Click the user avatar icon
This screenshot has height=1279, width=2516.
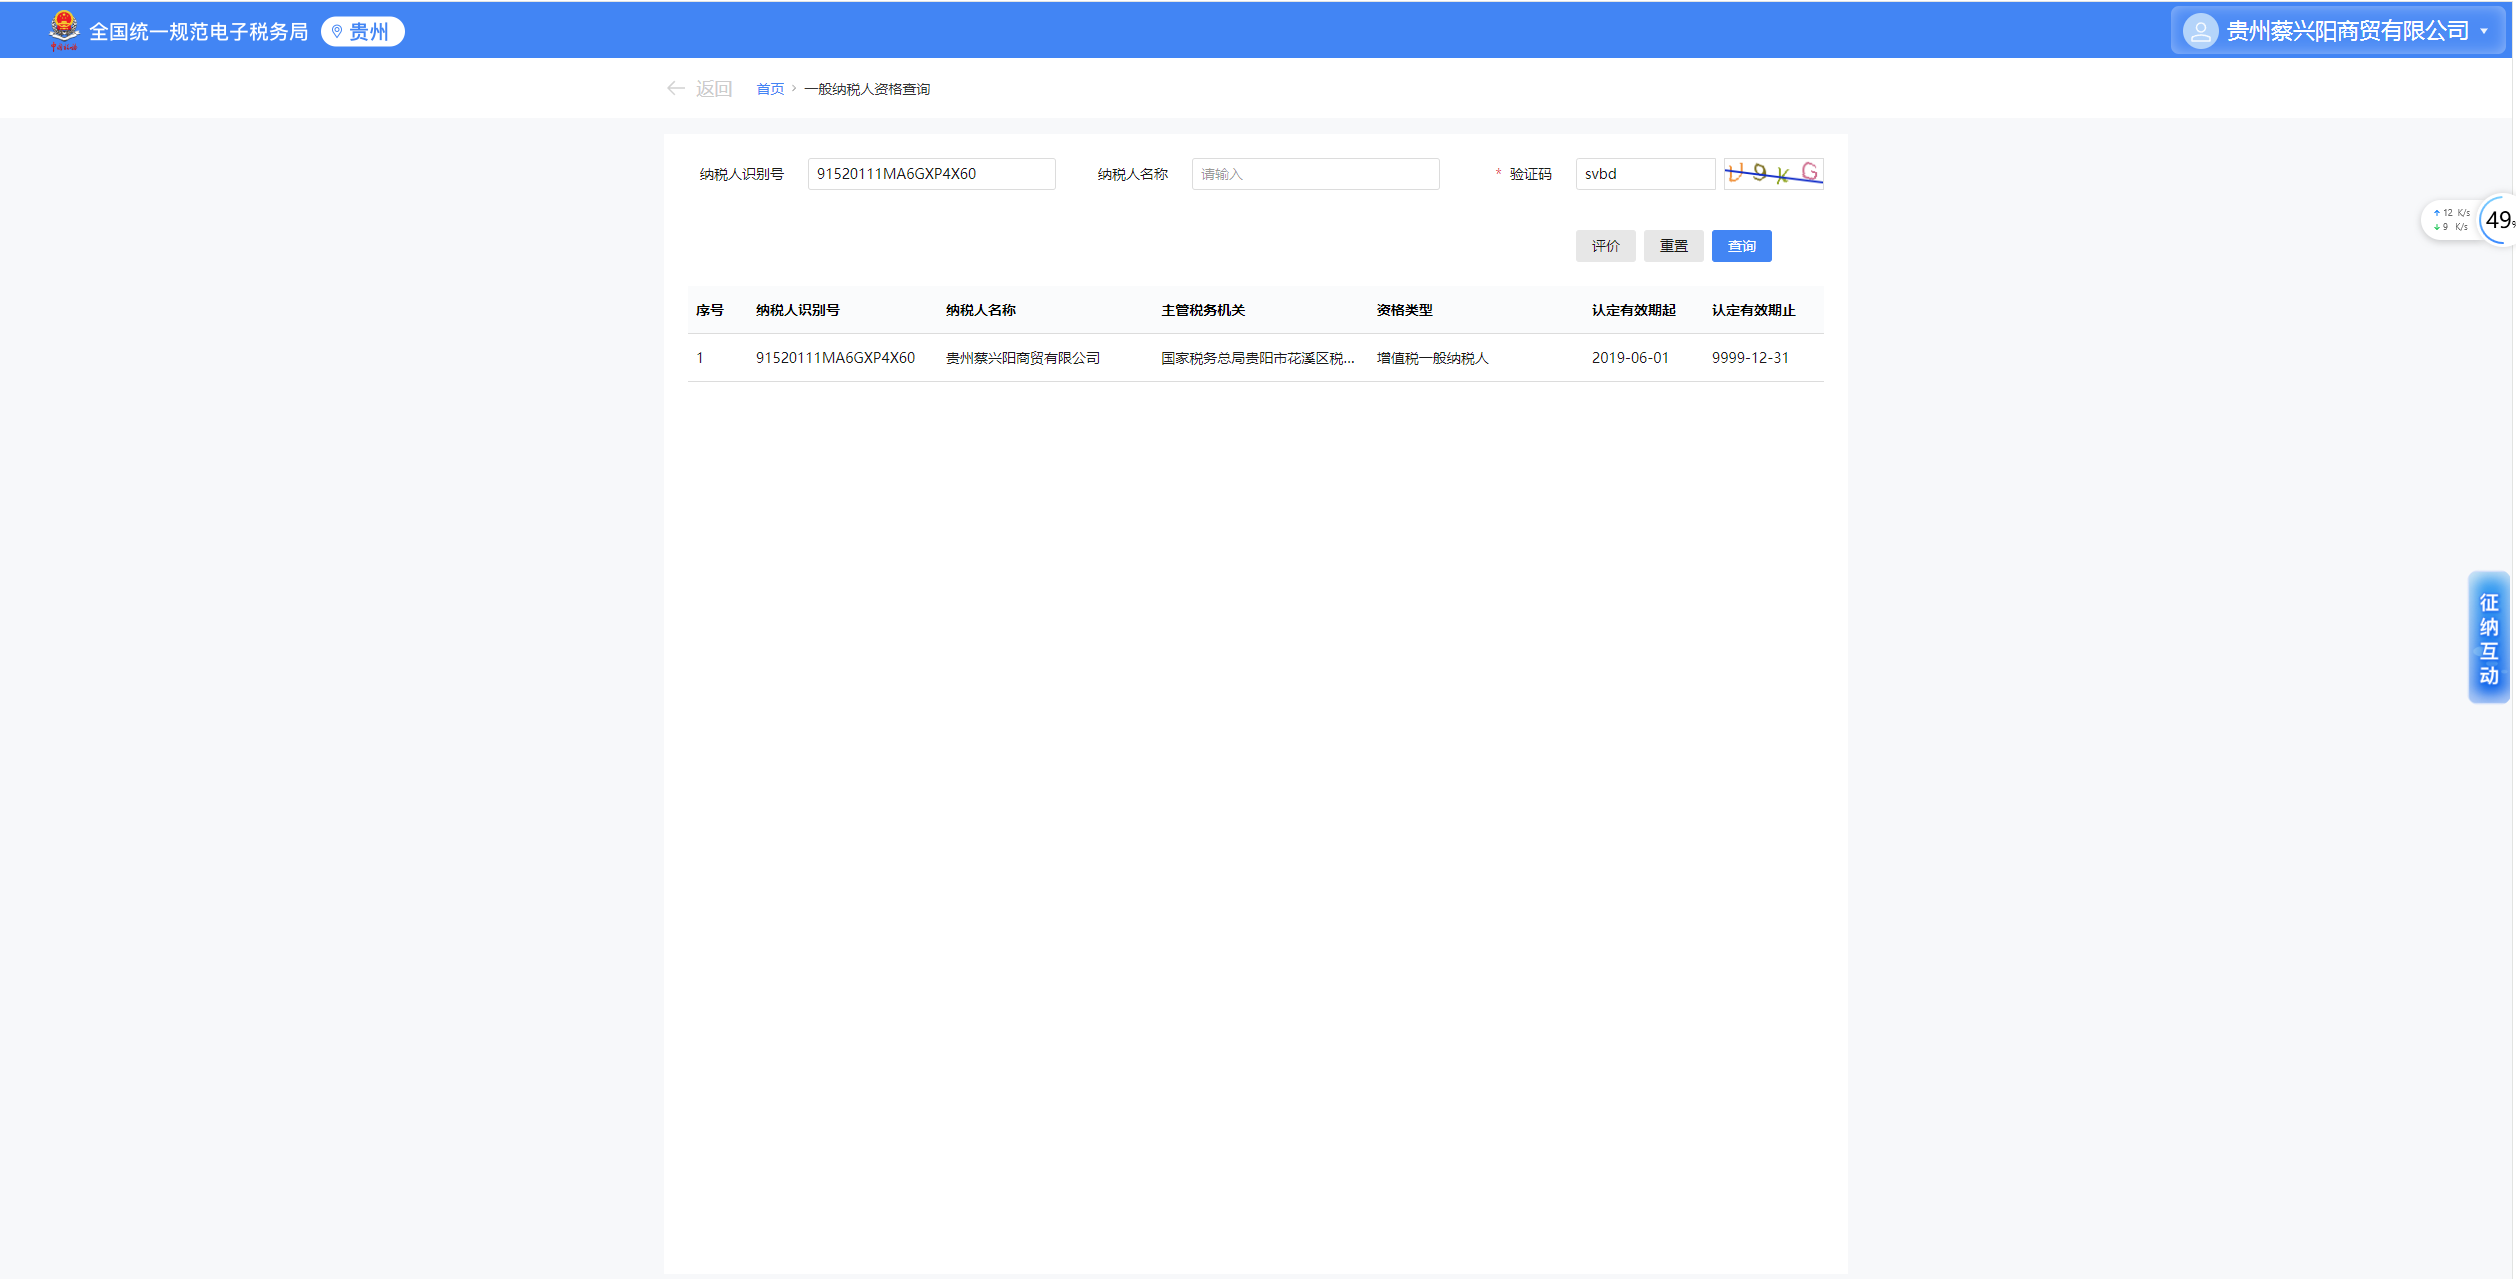click(x=2200, y=31)
